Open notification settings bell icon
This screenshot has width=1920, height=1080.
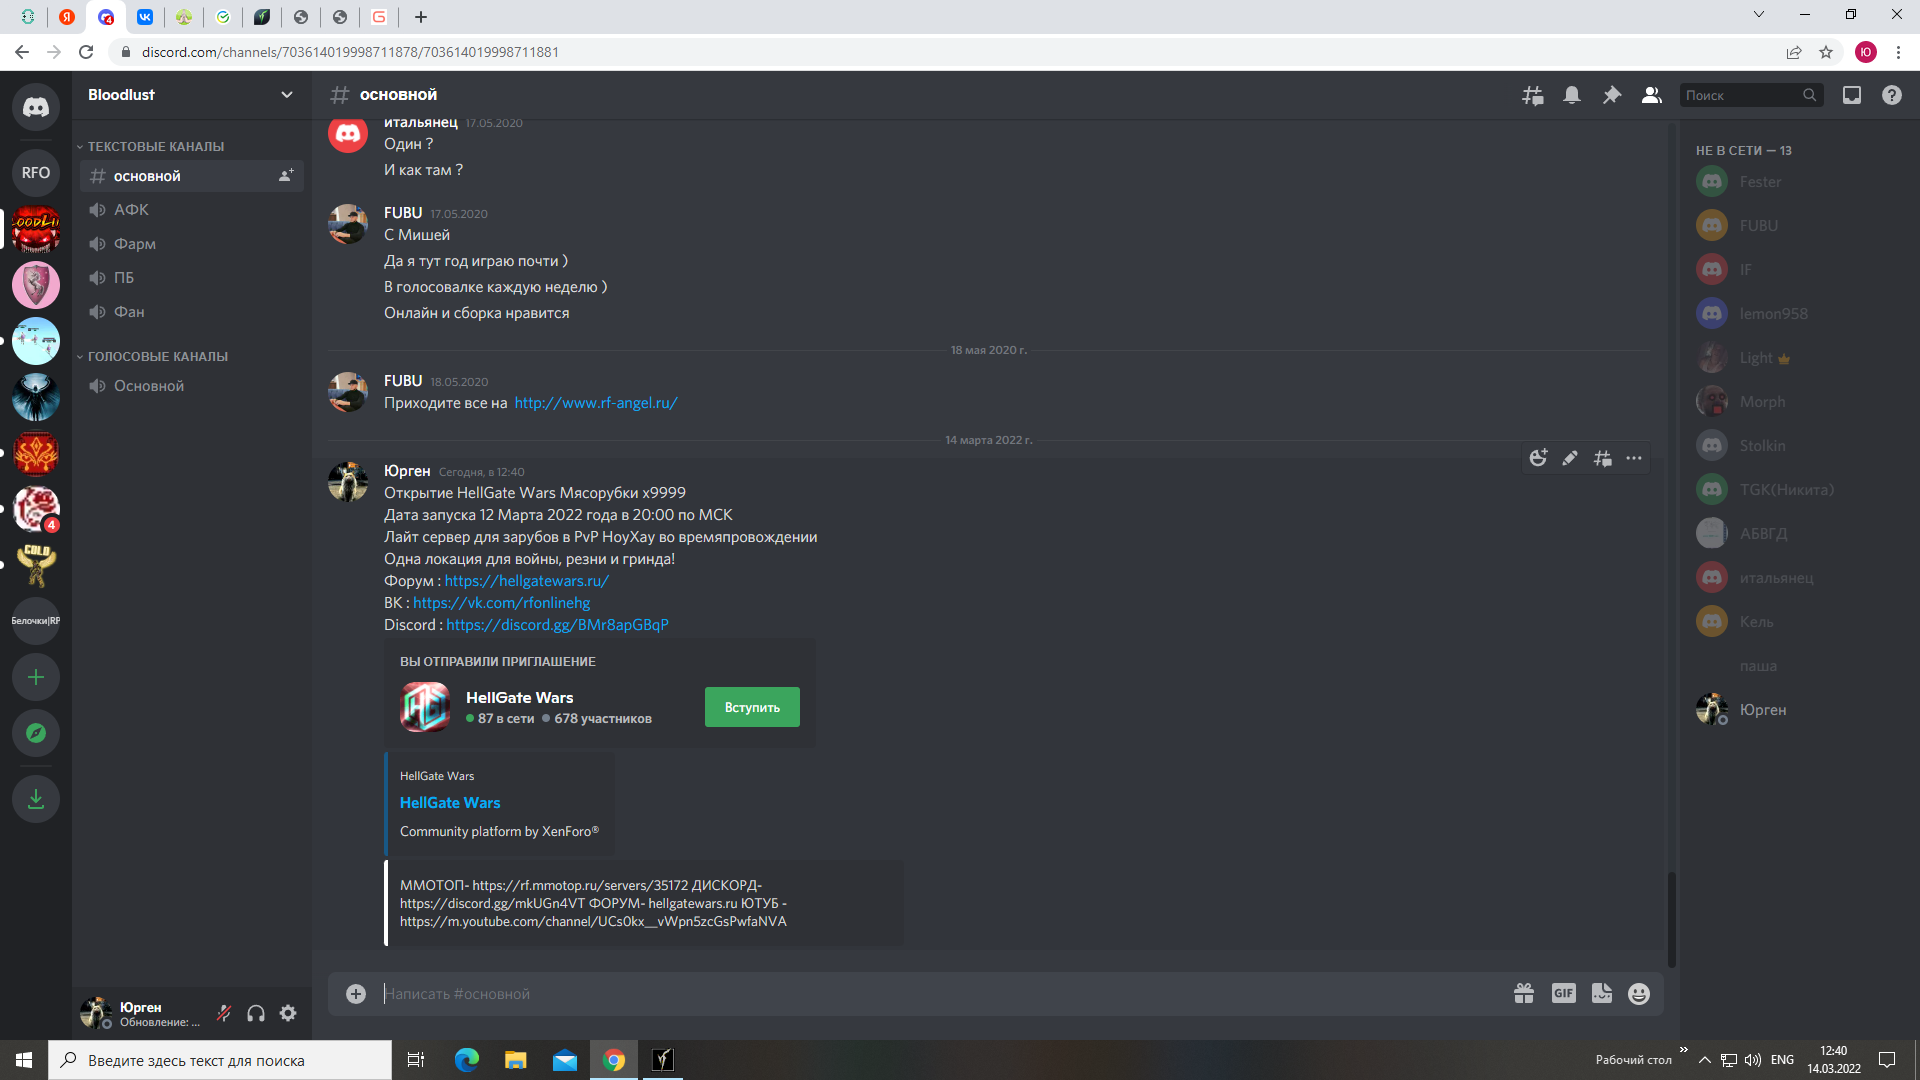[x=1572, y=95]
